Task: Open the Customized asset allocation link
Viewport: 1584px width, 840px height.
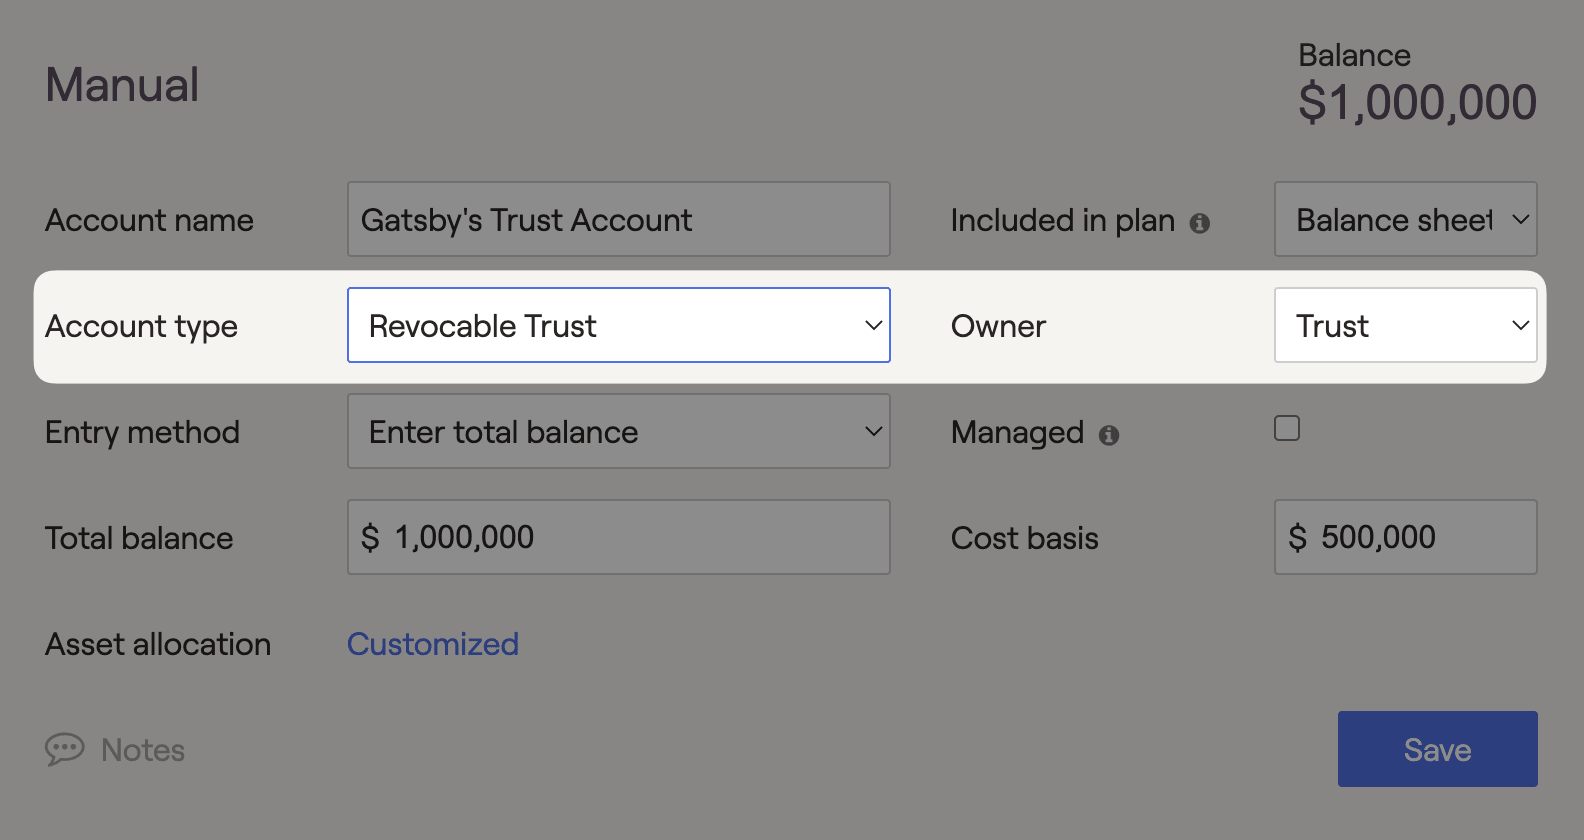Action: [x=433, y=644]
